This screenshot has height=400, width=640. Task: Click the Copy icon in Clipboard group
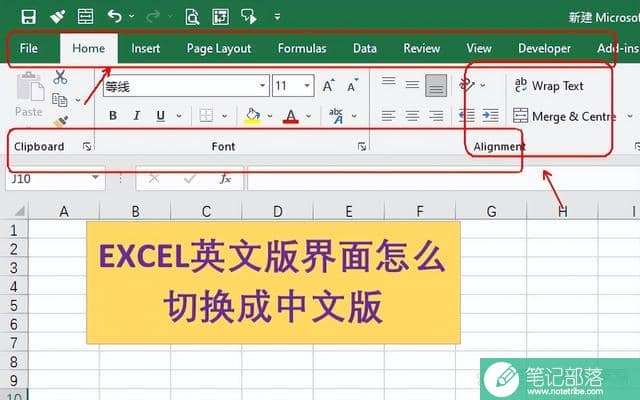pos(60,100)
